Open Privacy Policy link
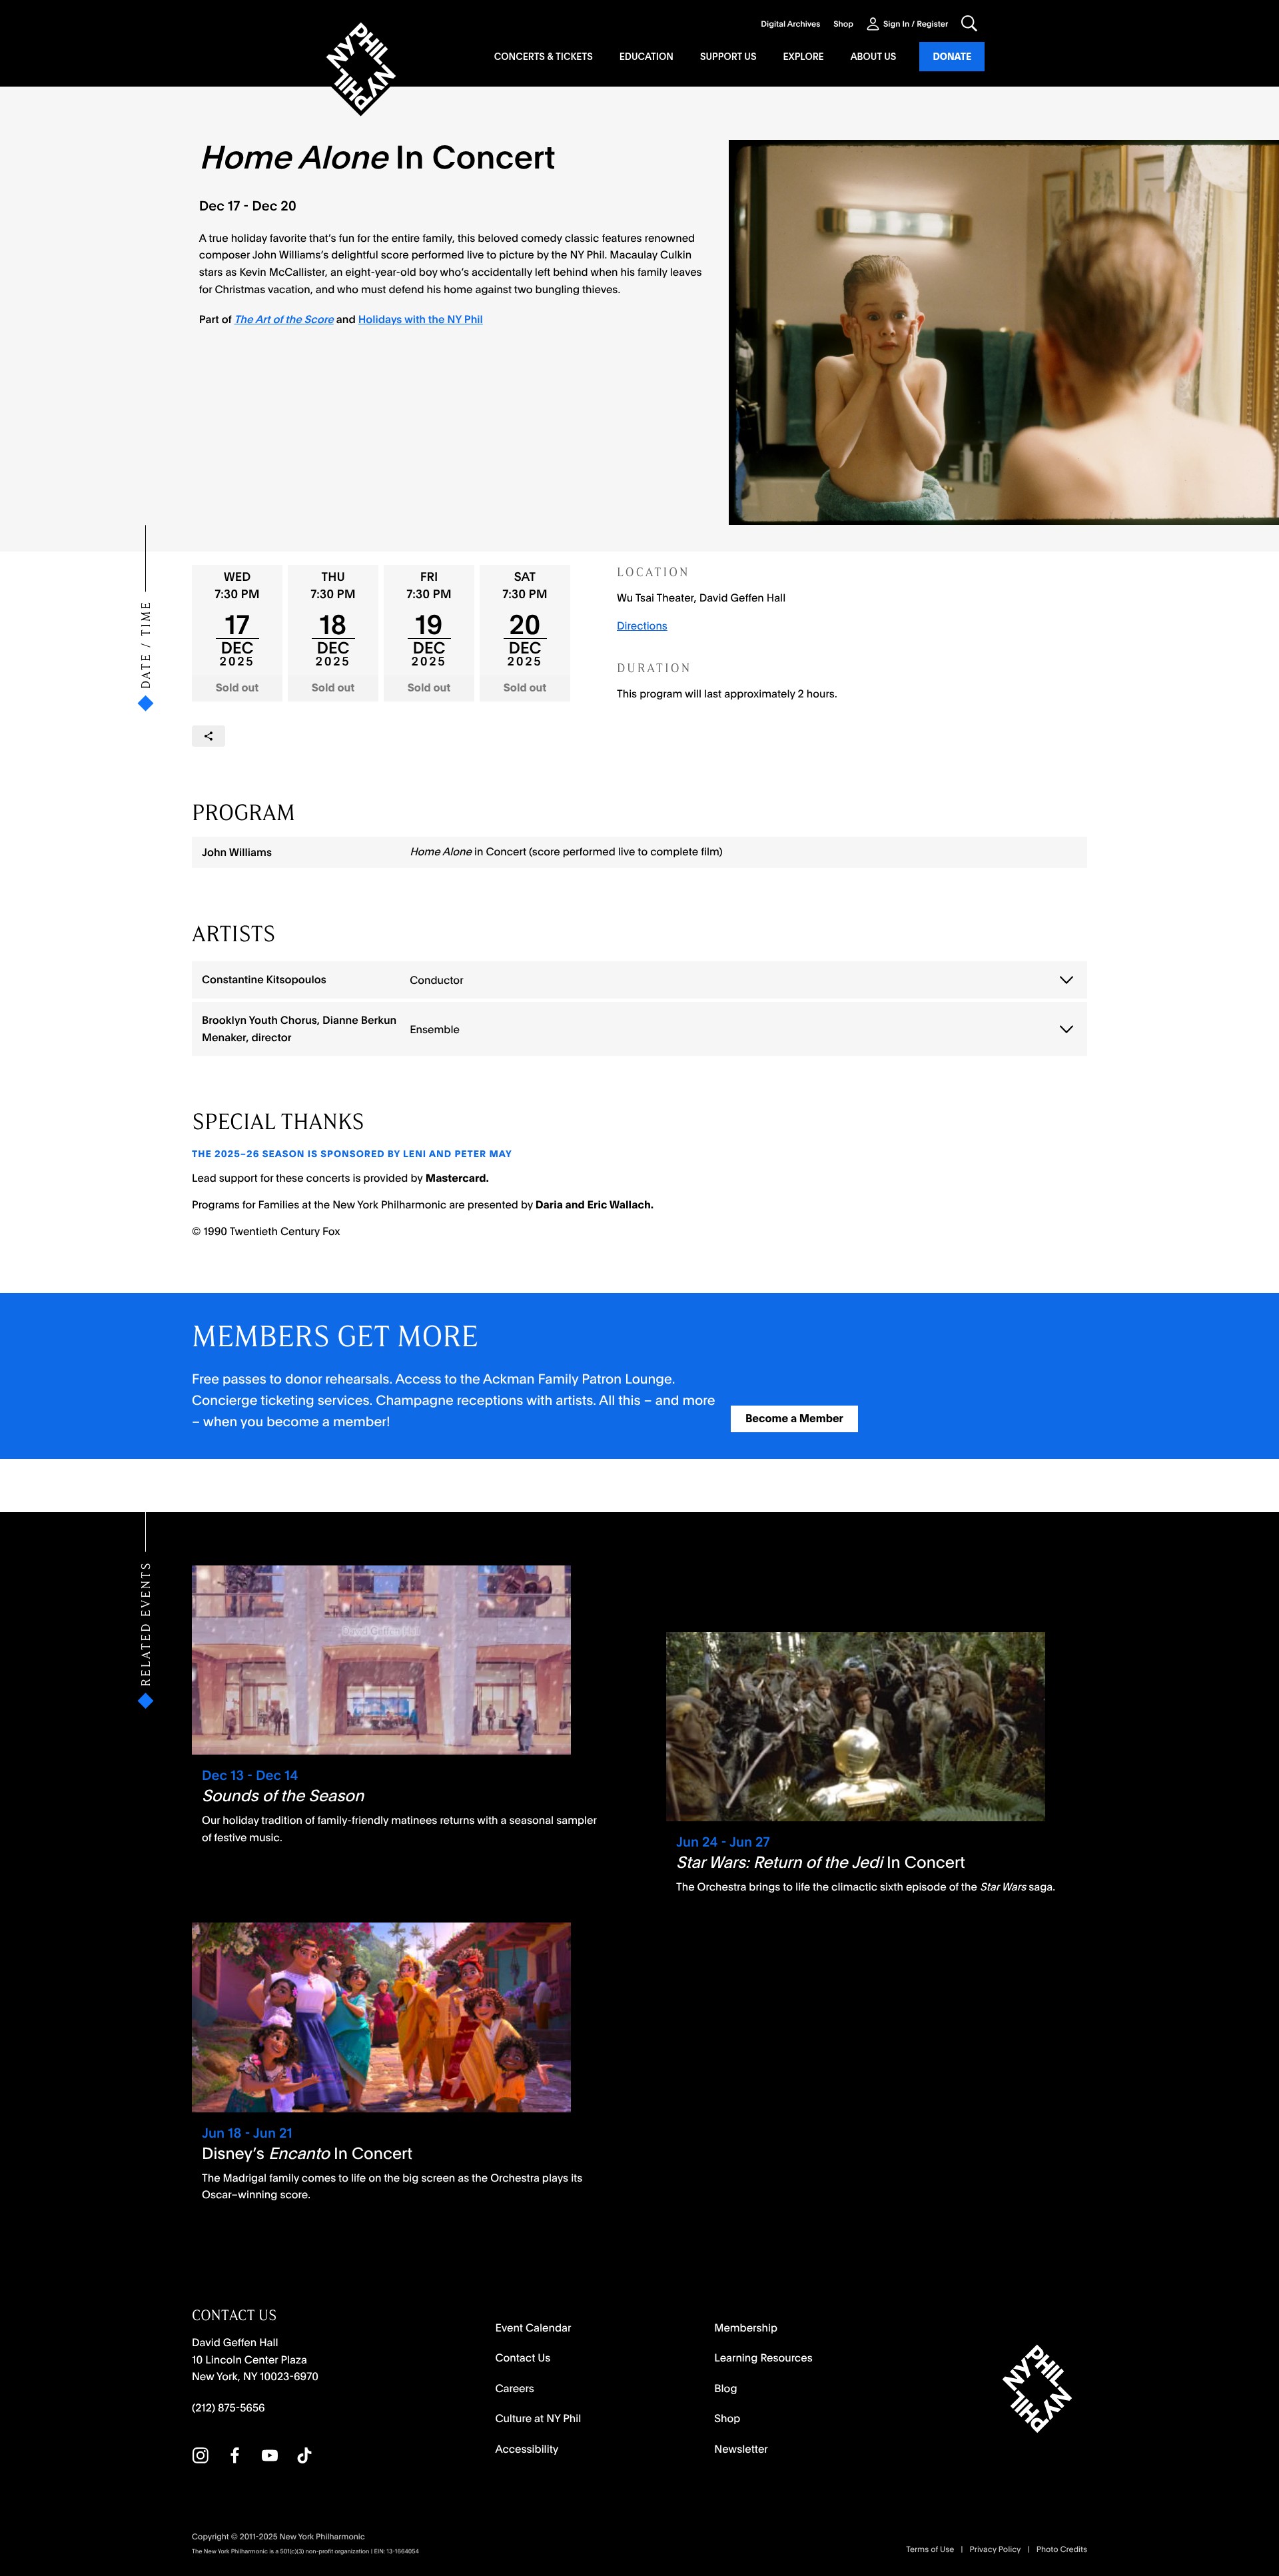The width and height of the screenshot is (1279, 2576). tap(995, 2549)
